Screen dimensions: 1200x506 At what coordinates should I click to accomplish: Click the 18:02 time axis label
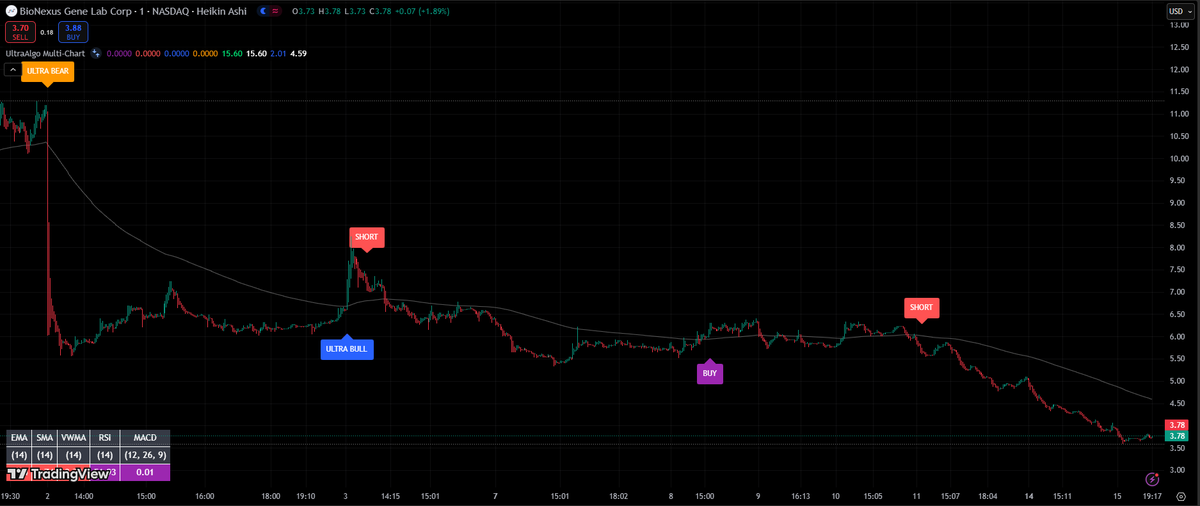click(x=618, y=495)
